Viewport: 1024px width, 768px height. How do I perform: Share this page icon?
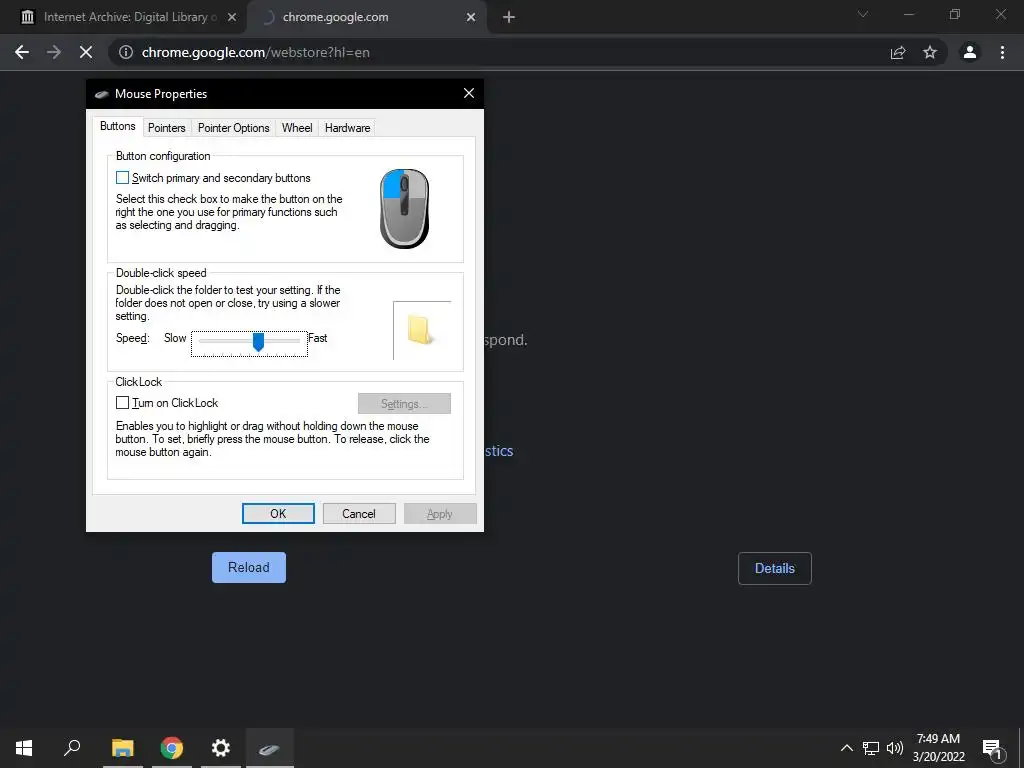[x=899, y=52]
